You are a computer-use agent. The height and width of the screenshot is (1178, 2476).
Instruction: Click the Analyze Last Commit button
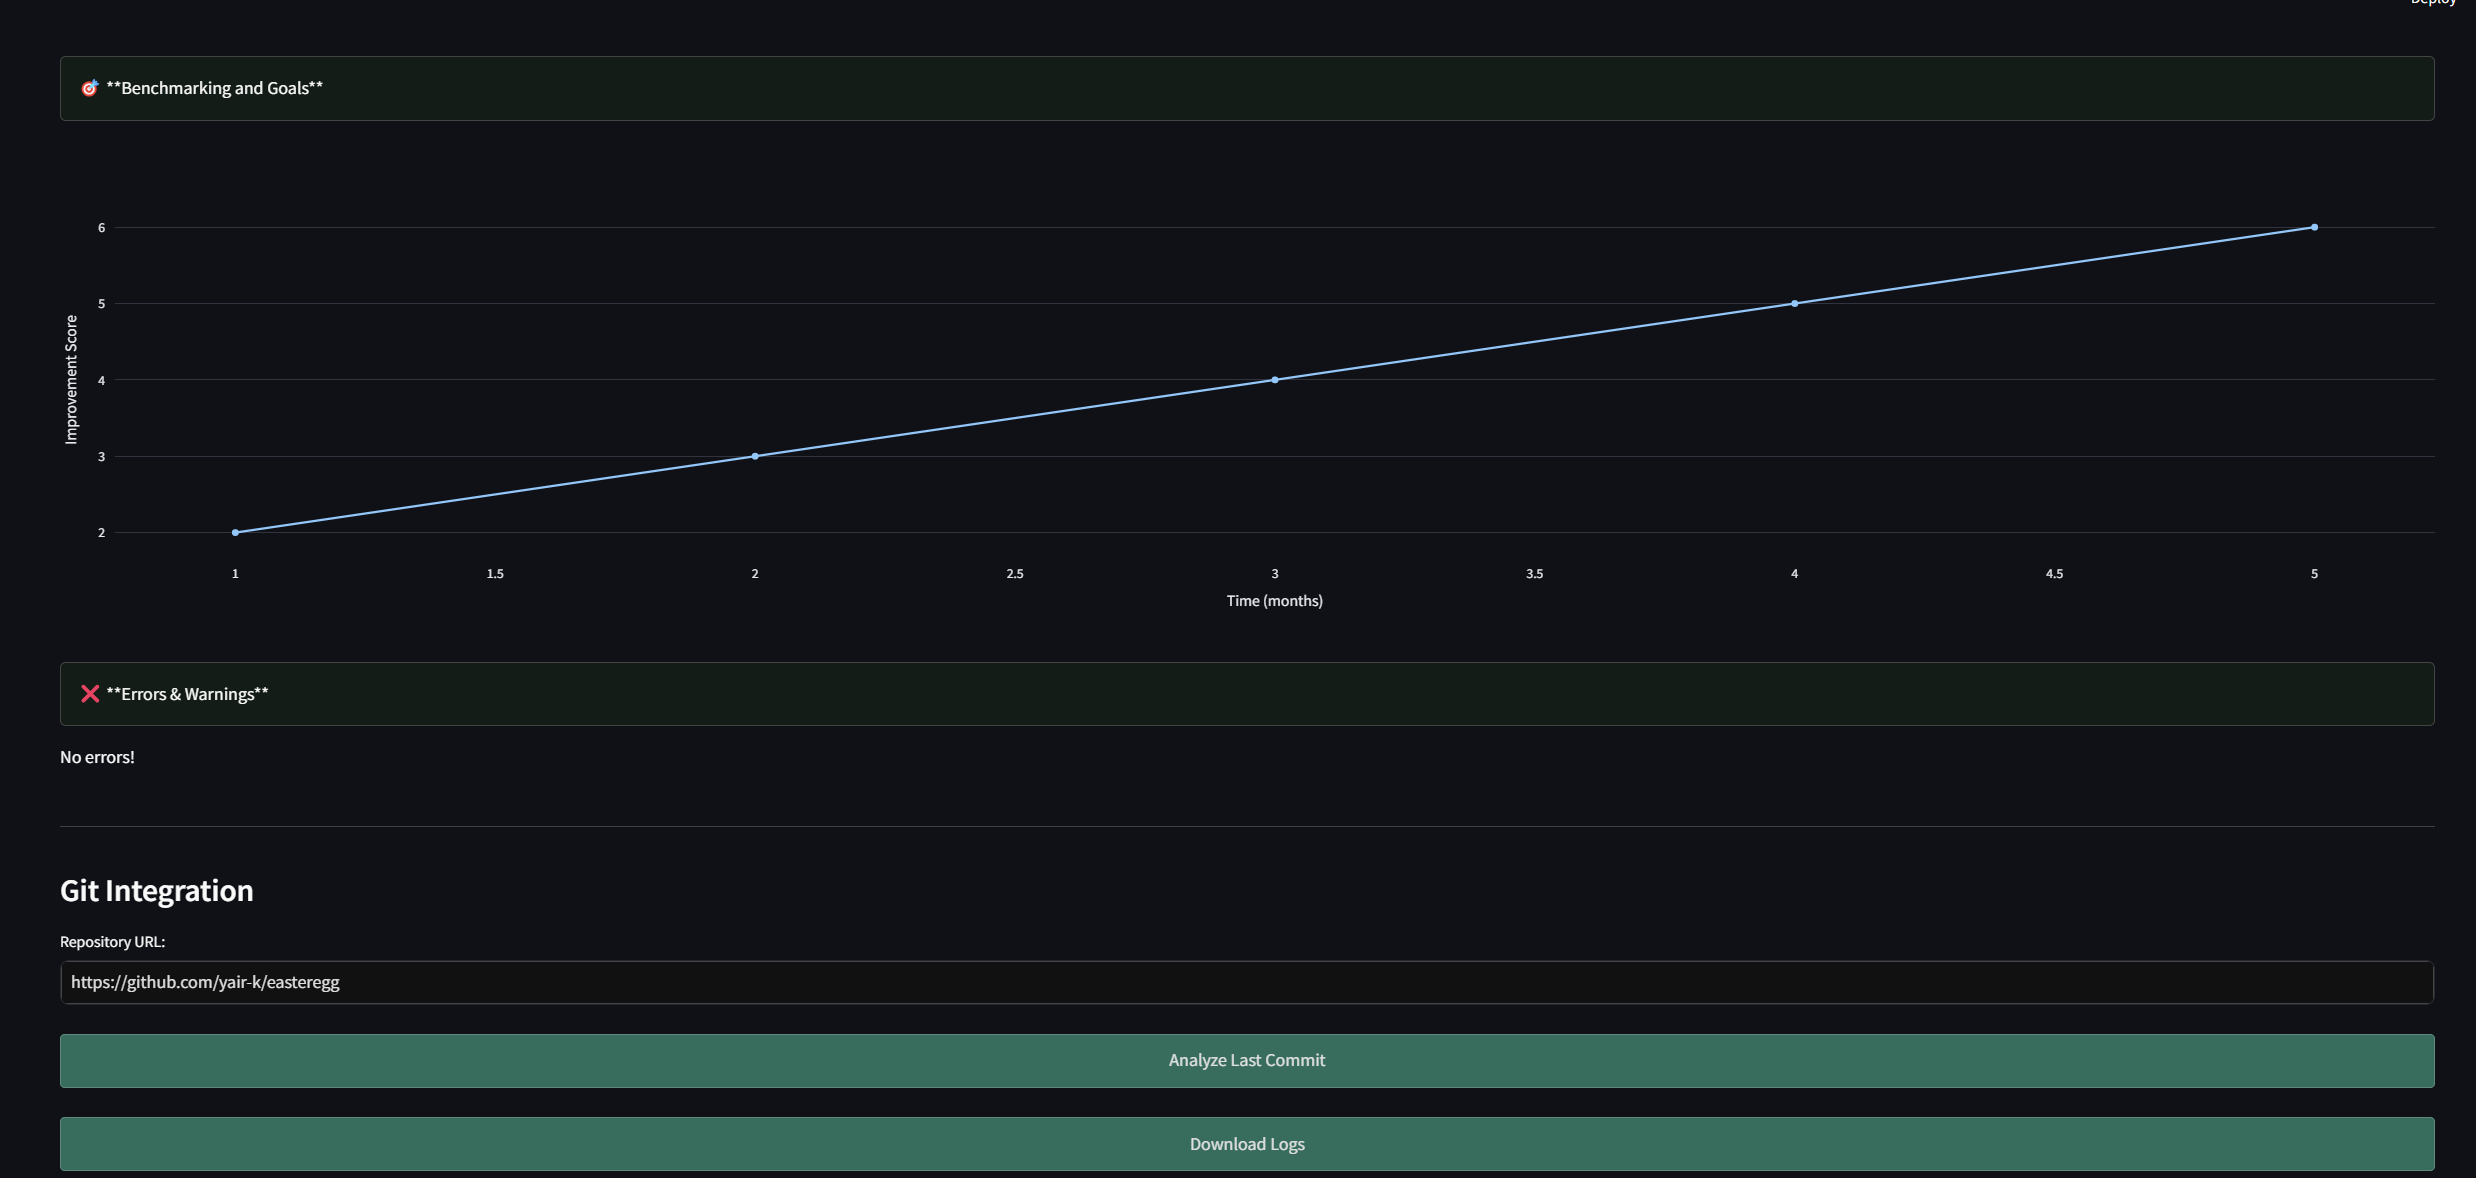coord(1246,1060)
